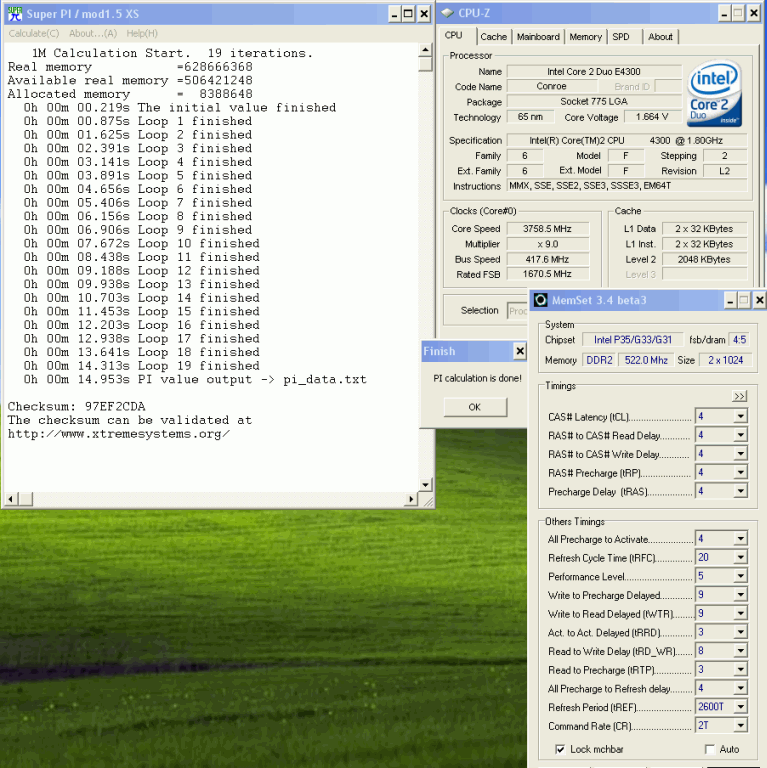The height and width of the screenshot is (768, 767).
Task: Close the Finish dialog
Action: (x=520, y=351)
